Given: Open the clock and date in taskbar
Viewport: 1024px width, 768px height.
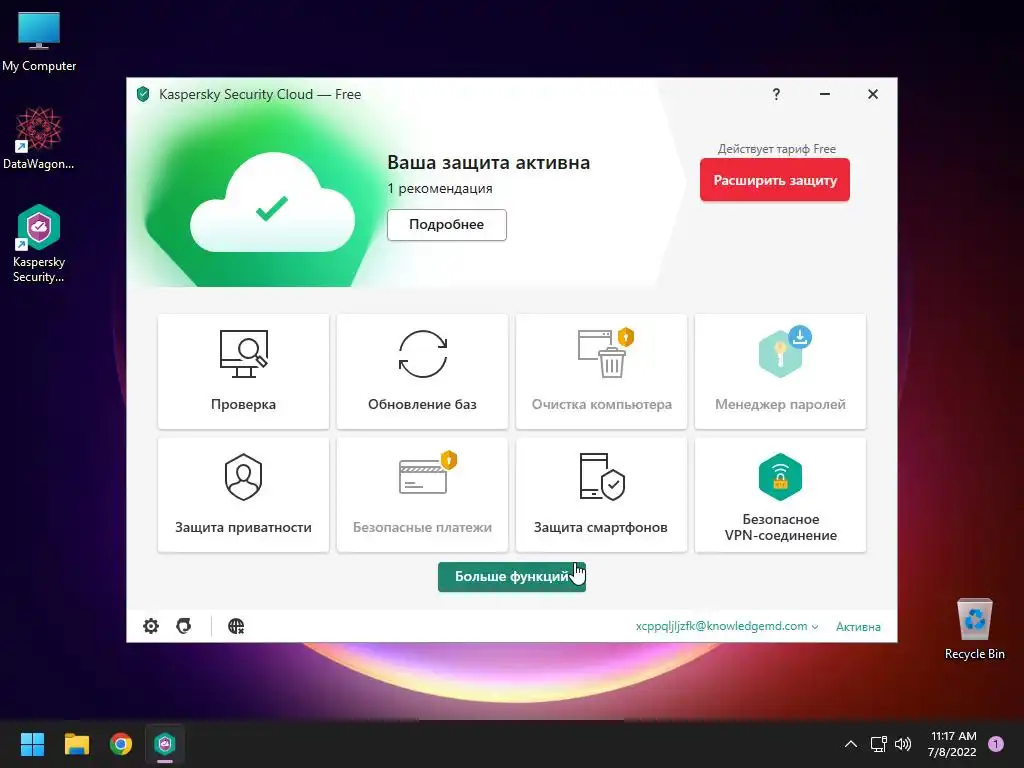Looking at the screenshot, I should [952, 744].
